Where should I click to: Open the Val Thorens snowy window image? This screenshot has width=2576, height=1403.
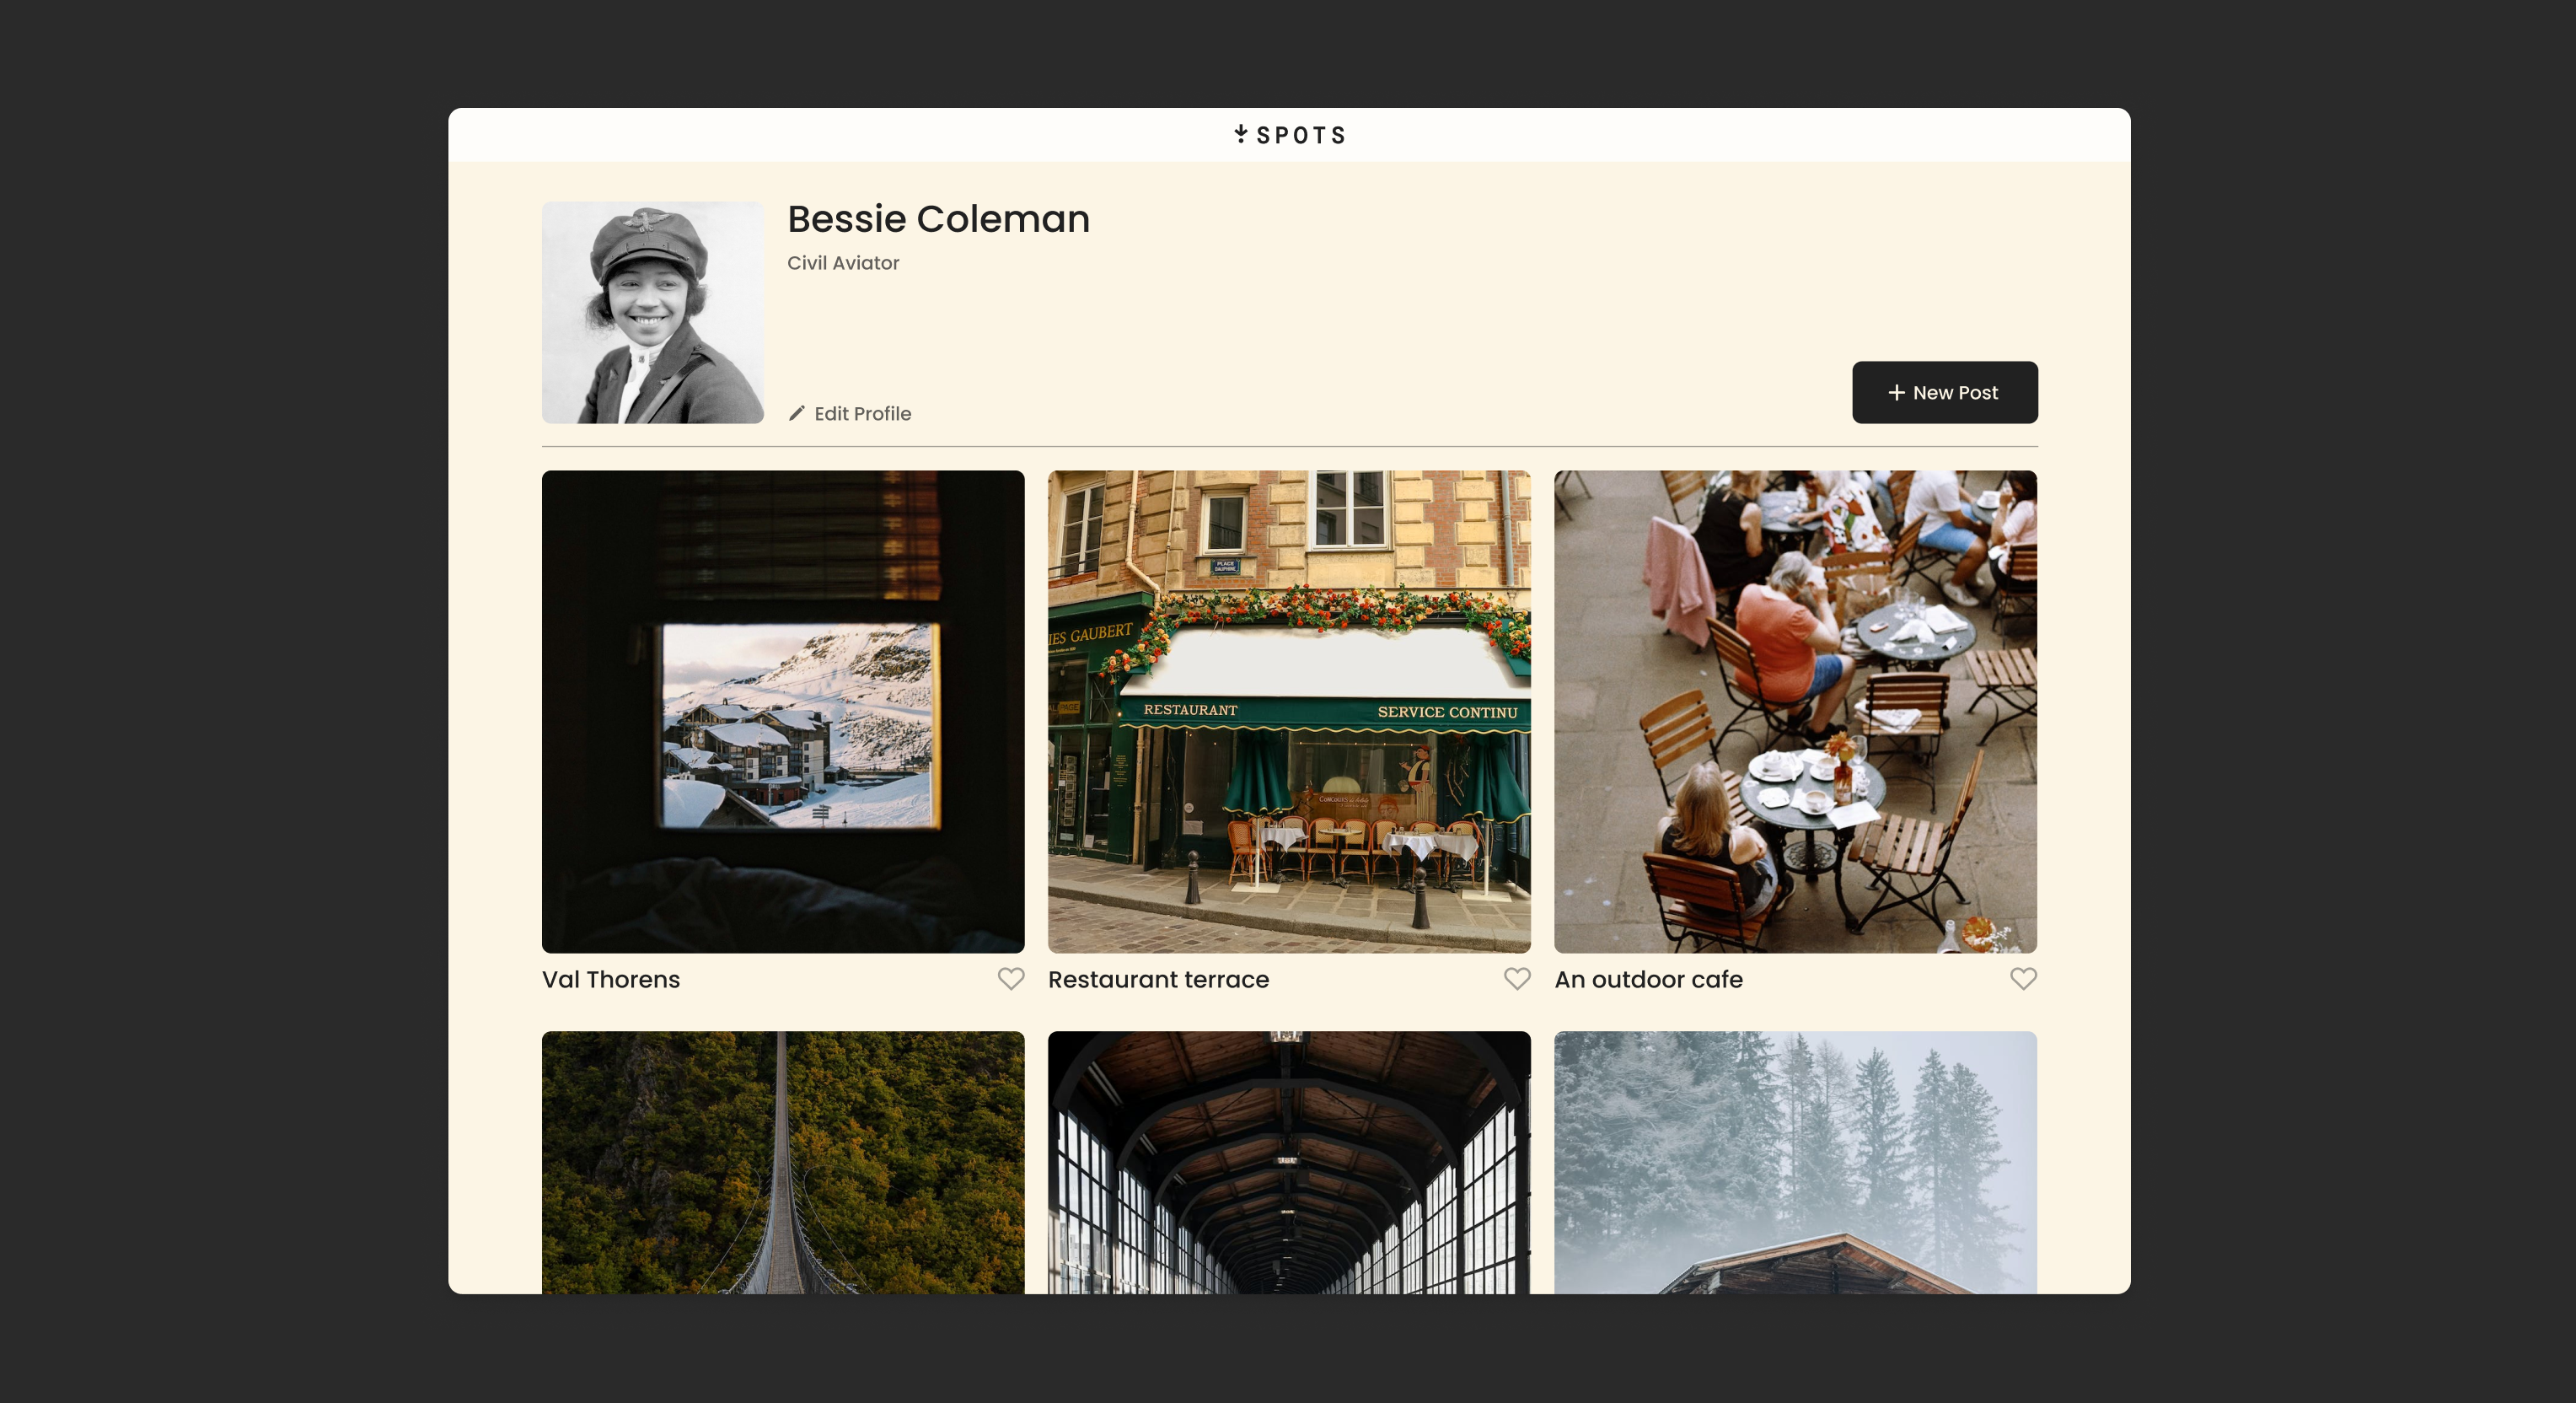tap(783, 711)
